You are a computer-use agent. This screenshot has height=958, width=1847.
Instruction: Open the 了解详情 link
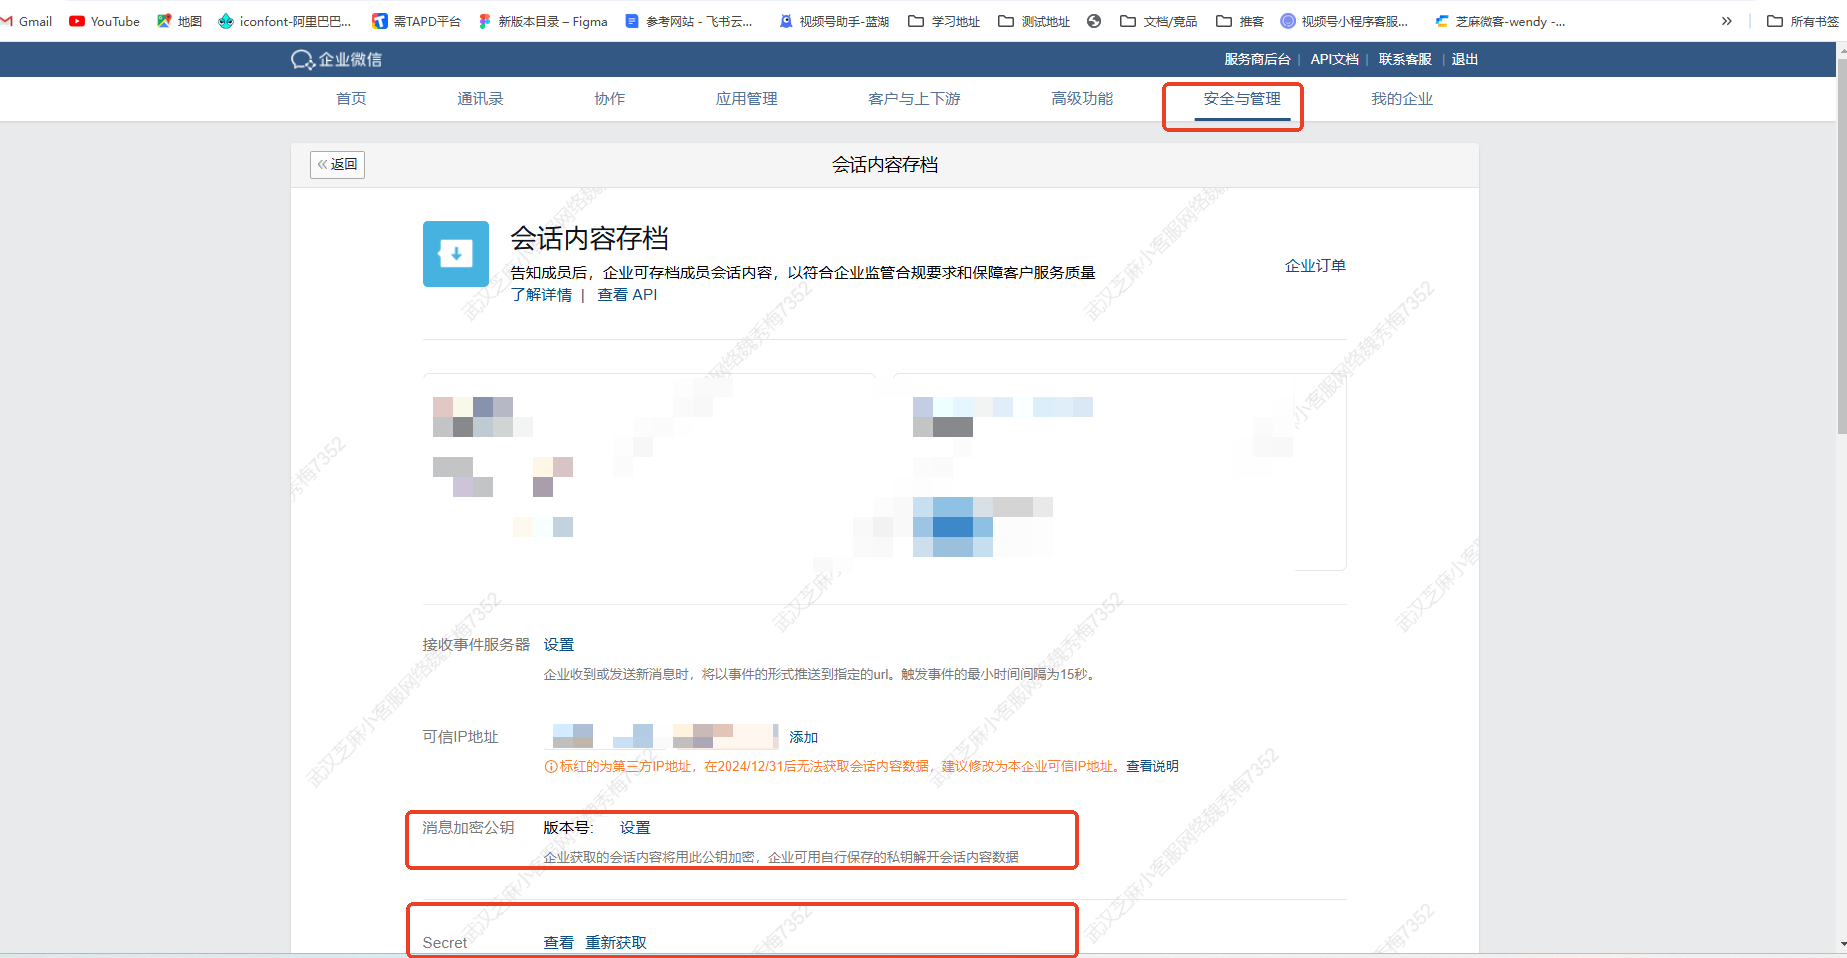pos(541,294)
